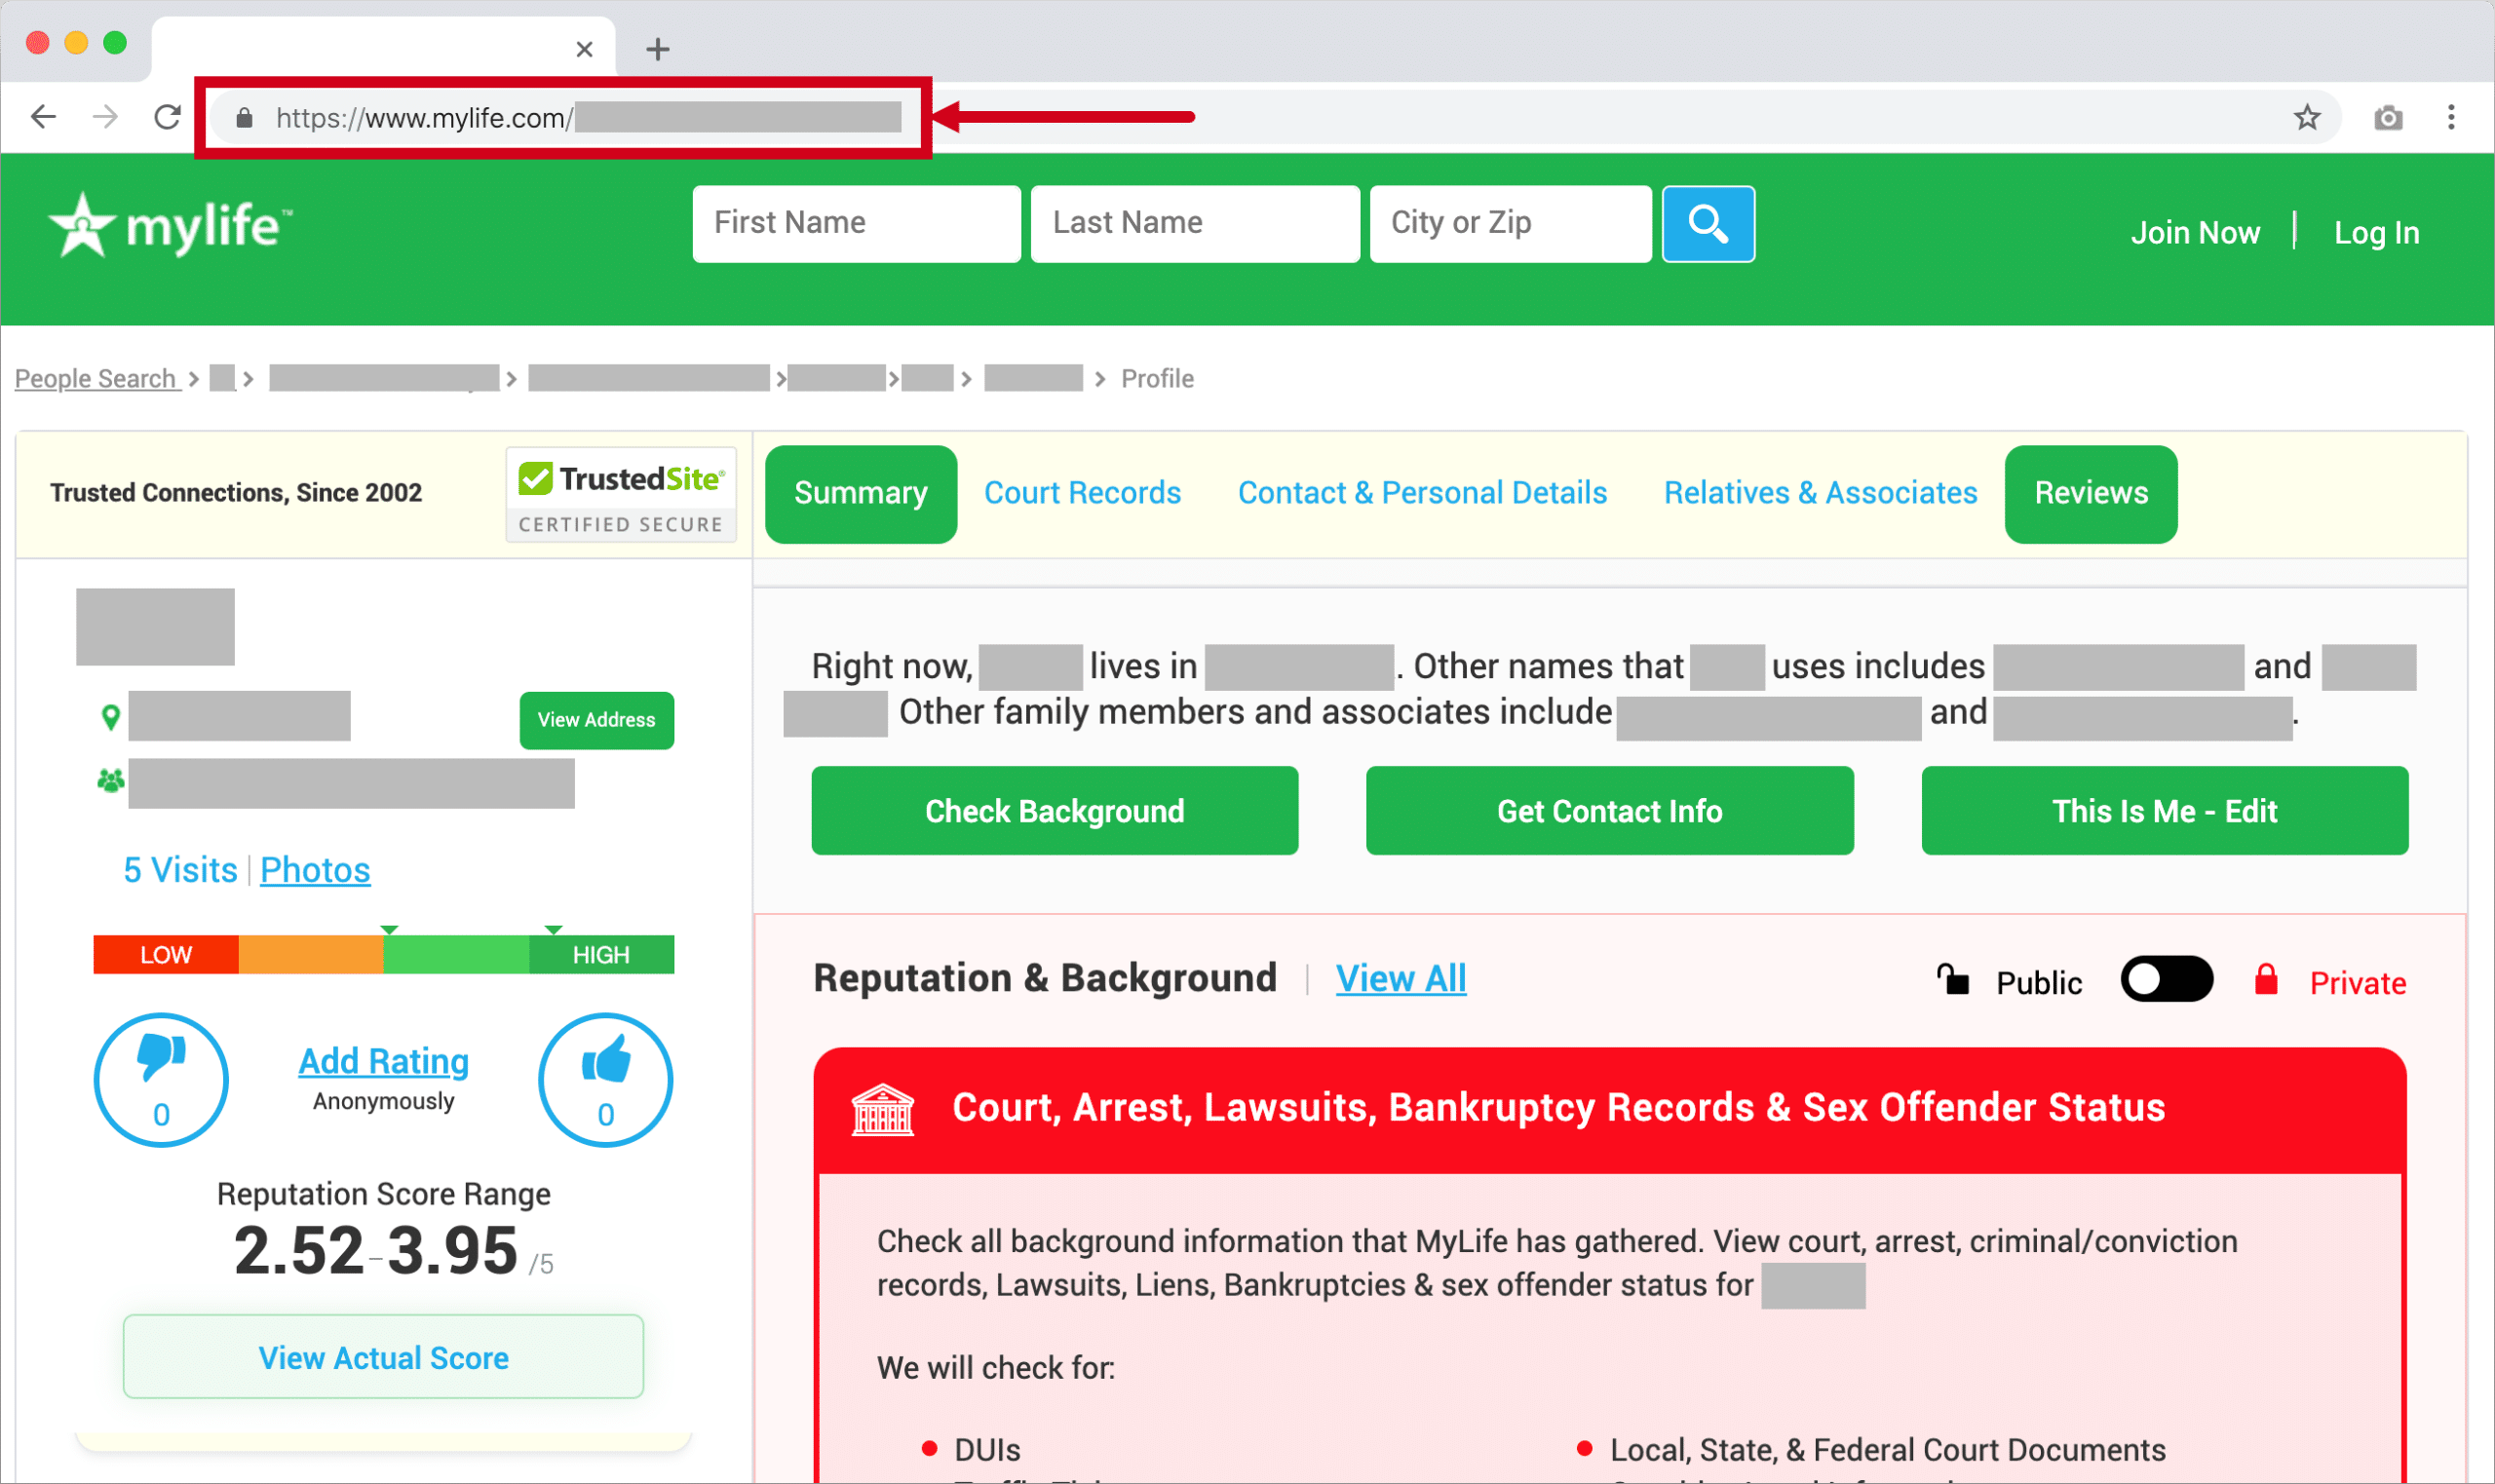2495x1484 pixels.
Task: Click the blue magnifier search button
Action: click(1707, 224)
